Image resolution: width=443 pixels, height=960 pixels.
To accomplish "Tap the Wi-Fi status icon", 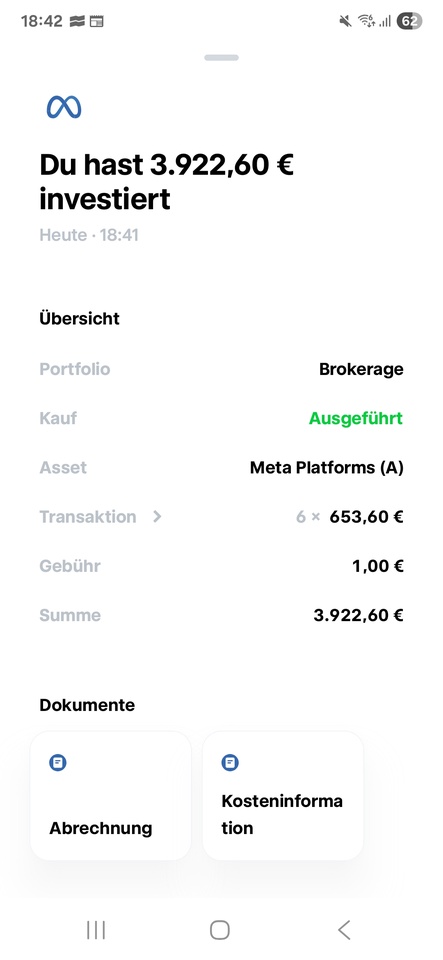I will (367, 21).
